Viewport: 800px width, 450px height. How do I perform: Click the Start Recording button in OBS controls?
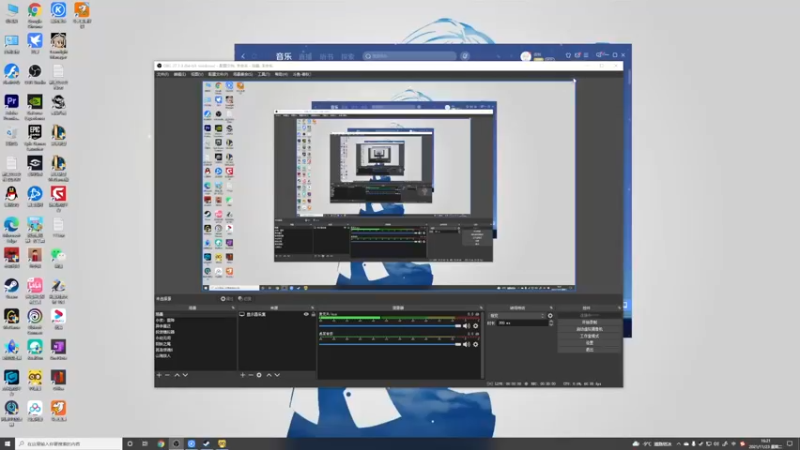(589, 322)
